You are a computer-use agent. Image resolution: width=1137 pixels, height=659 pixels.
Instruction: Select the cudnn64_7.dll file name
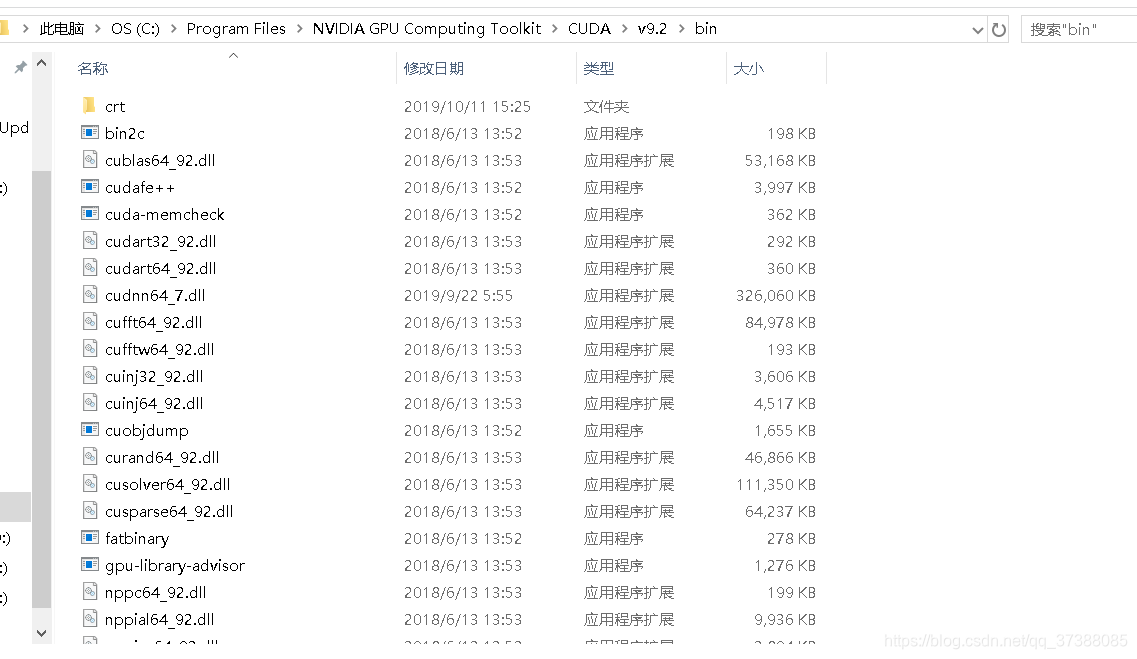click(155, 295)
